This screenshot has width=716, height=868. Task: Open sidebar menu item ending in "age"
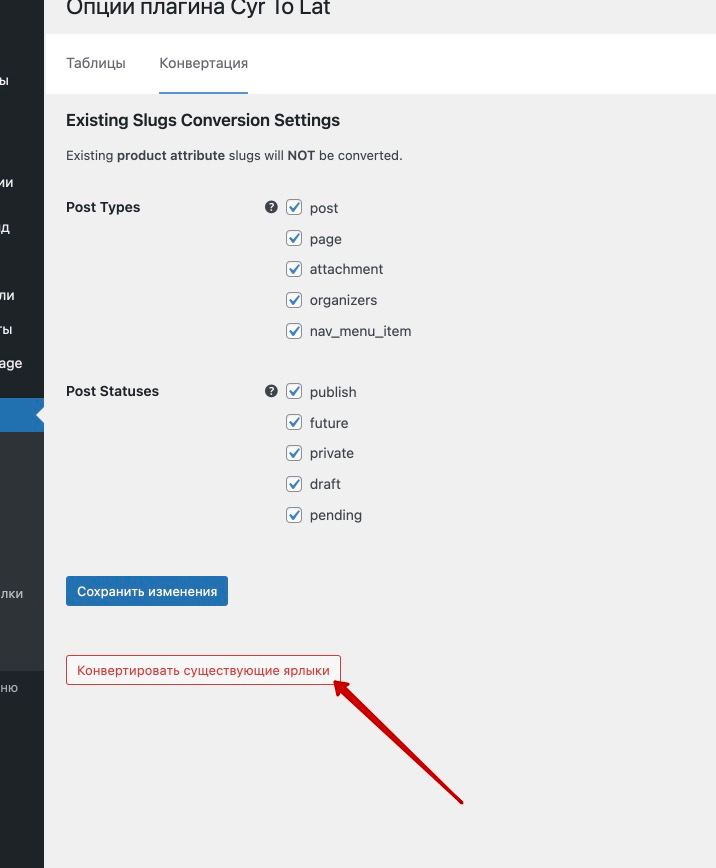(12, 363)
